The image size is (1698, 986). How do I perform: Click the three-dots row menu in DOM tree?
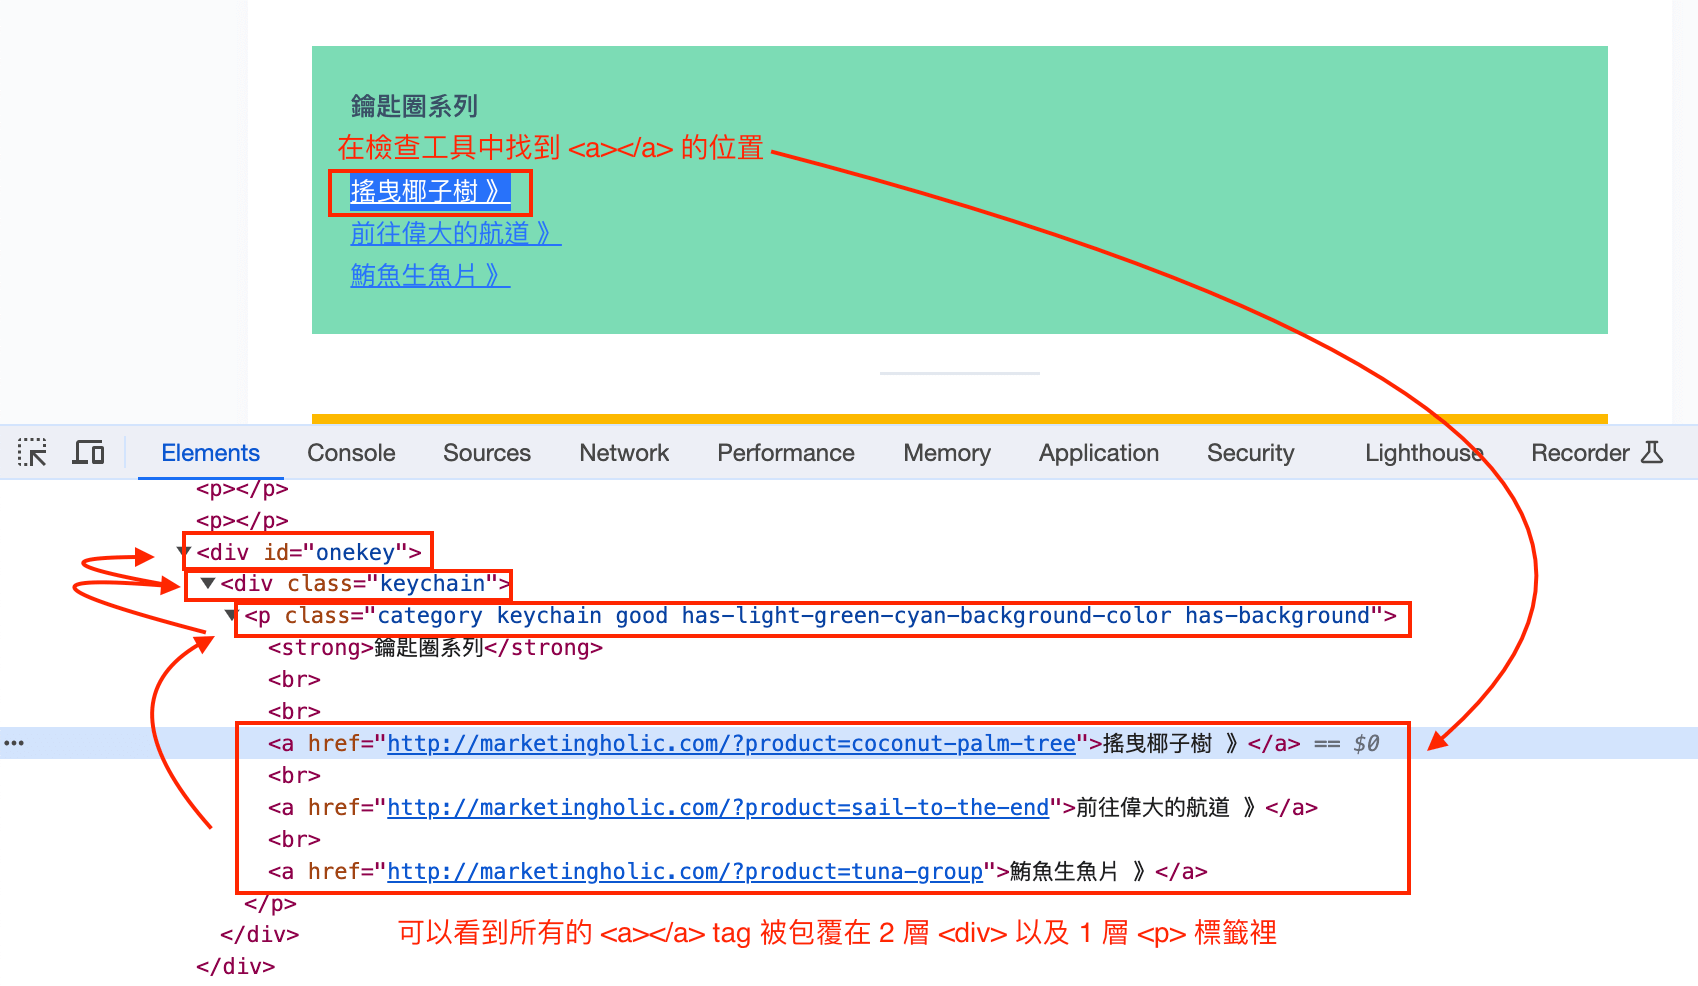point(14,743)
